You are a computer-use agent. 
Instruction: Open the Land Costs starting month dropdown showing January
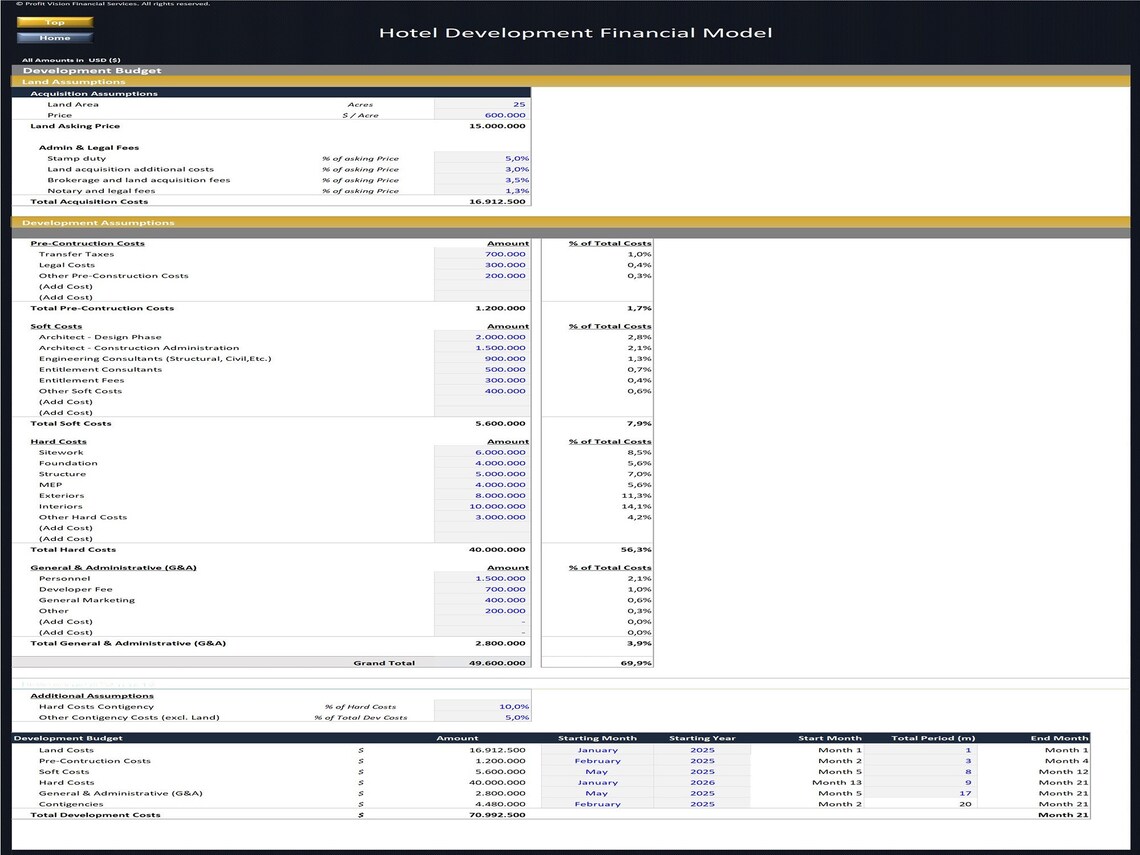tap(597, 749)
